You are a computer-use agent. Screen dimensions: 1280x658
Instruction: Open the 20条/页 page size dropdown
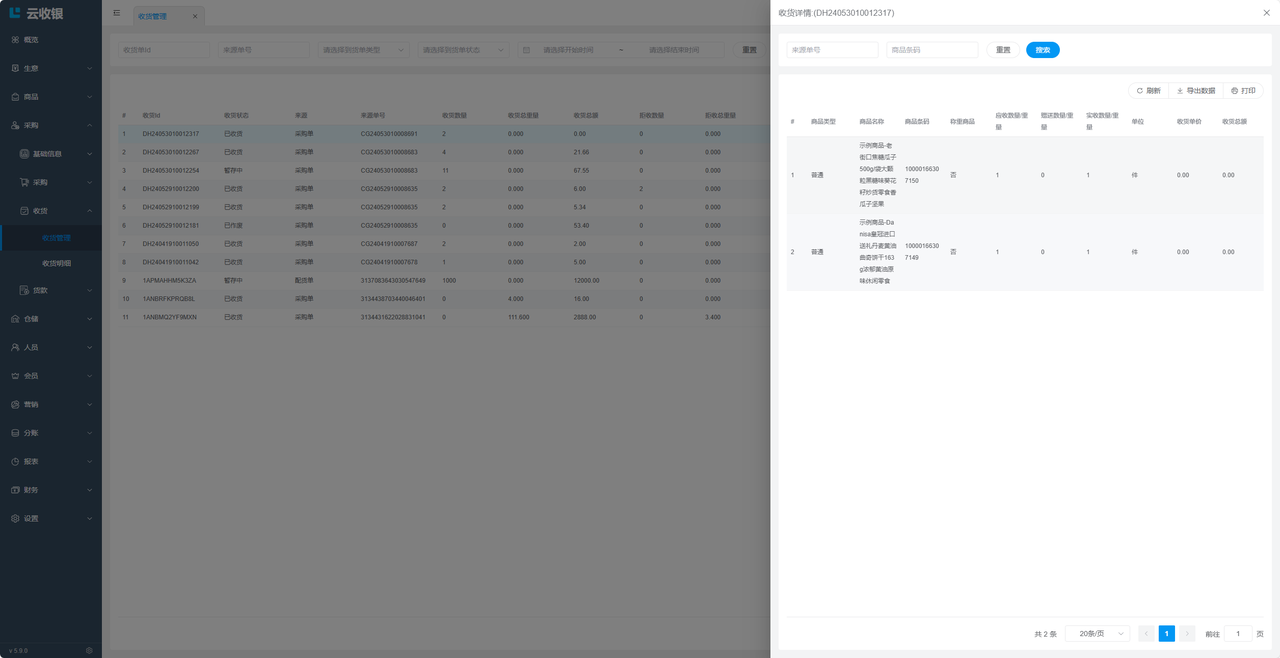click(1097, 634)
